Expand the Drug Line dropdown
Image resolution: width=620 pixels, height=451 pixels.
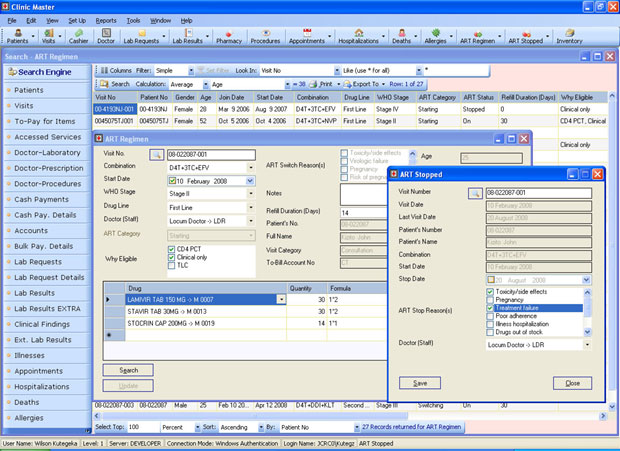pos(251,208)
